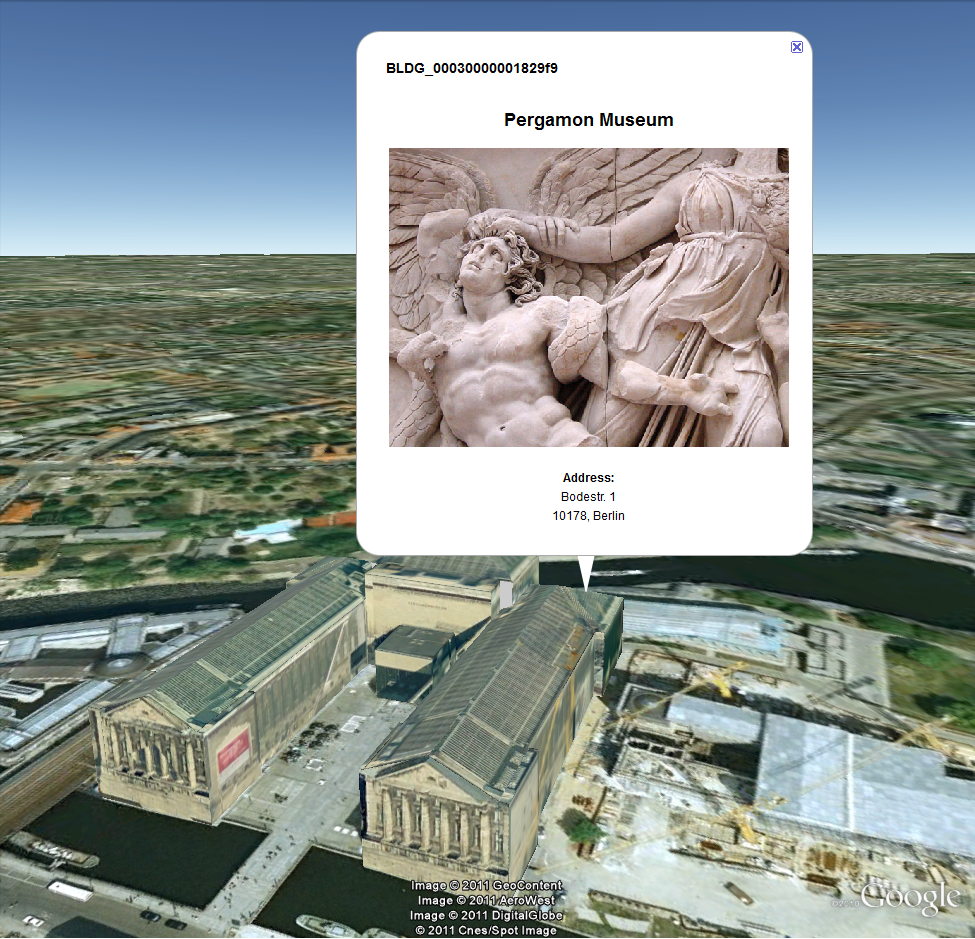Image resolution: width=975 pixels, height=939 pixels.
Task: Click the © 2011 Cnes/Spot Image attribution
Action: click(x=486, y=930)
